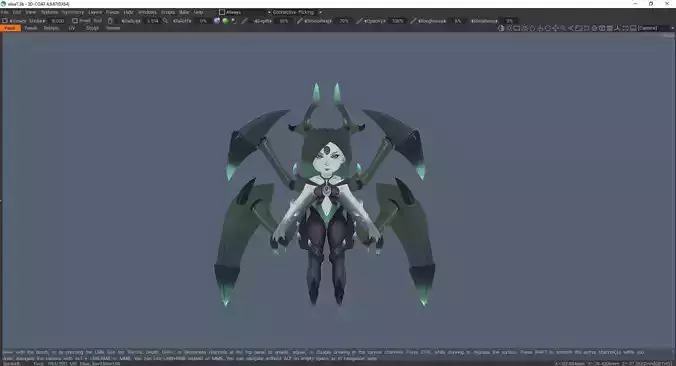Toggle the depth channel sphere icon
The height and width of the screenshot is (366, 676).
(x=217, y=21)
